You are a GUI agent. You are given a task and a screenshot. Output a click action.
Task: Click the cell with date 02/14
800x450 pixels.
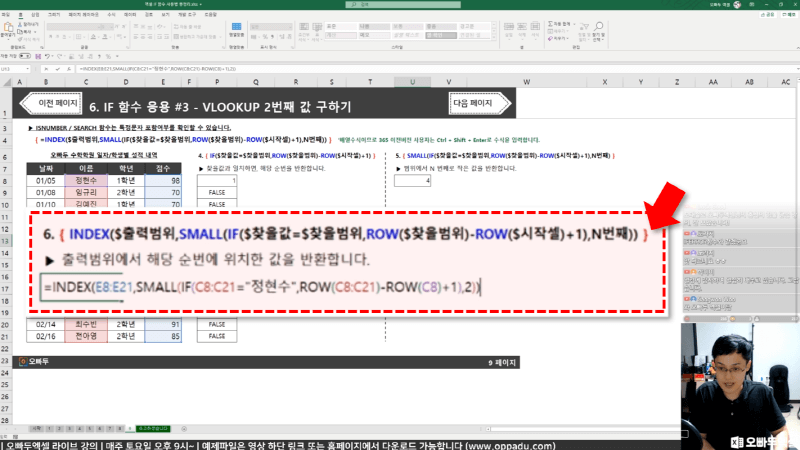[45, 324]
